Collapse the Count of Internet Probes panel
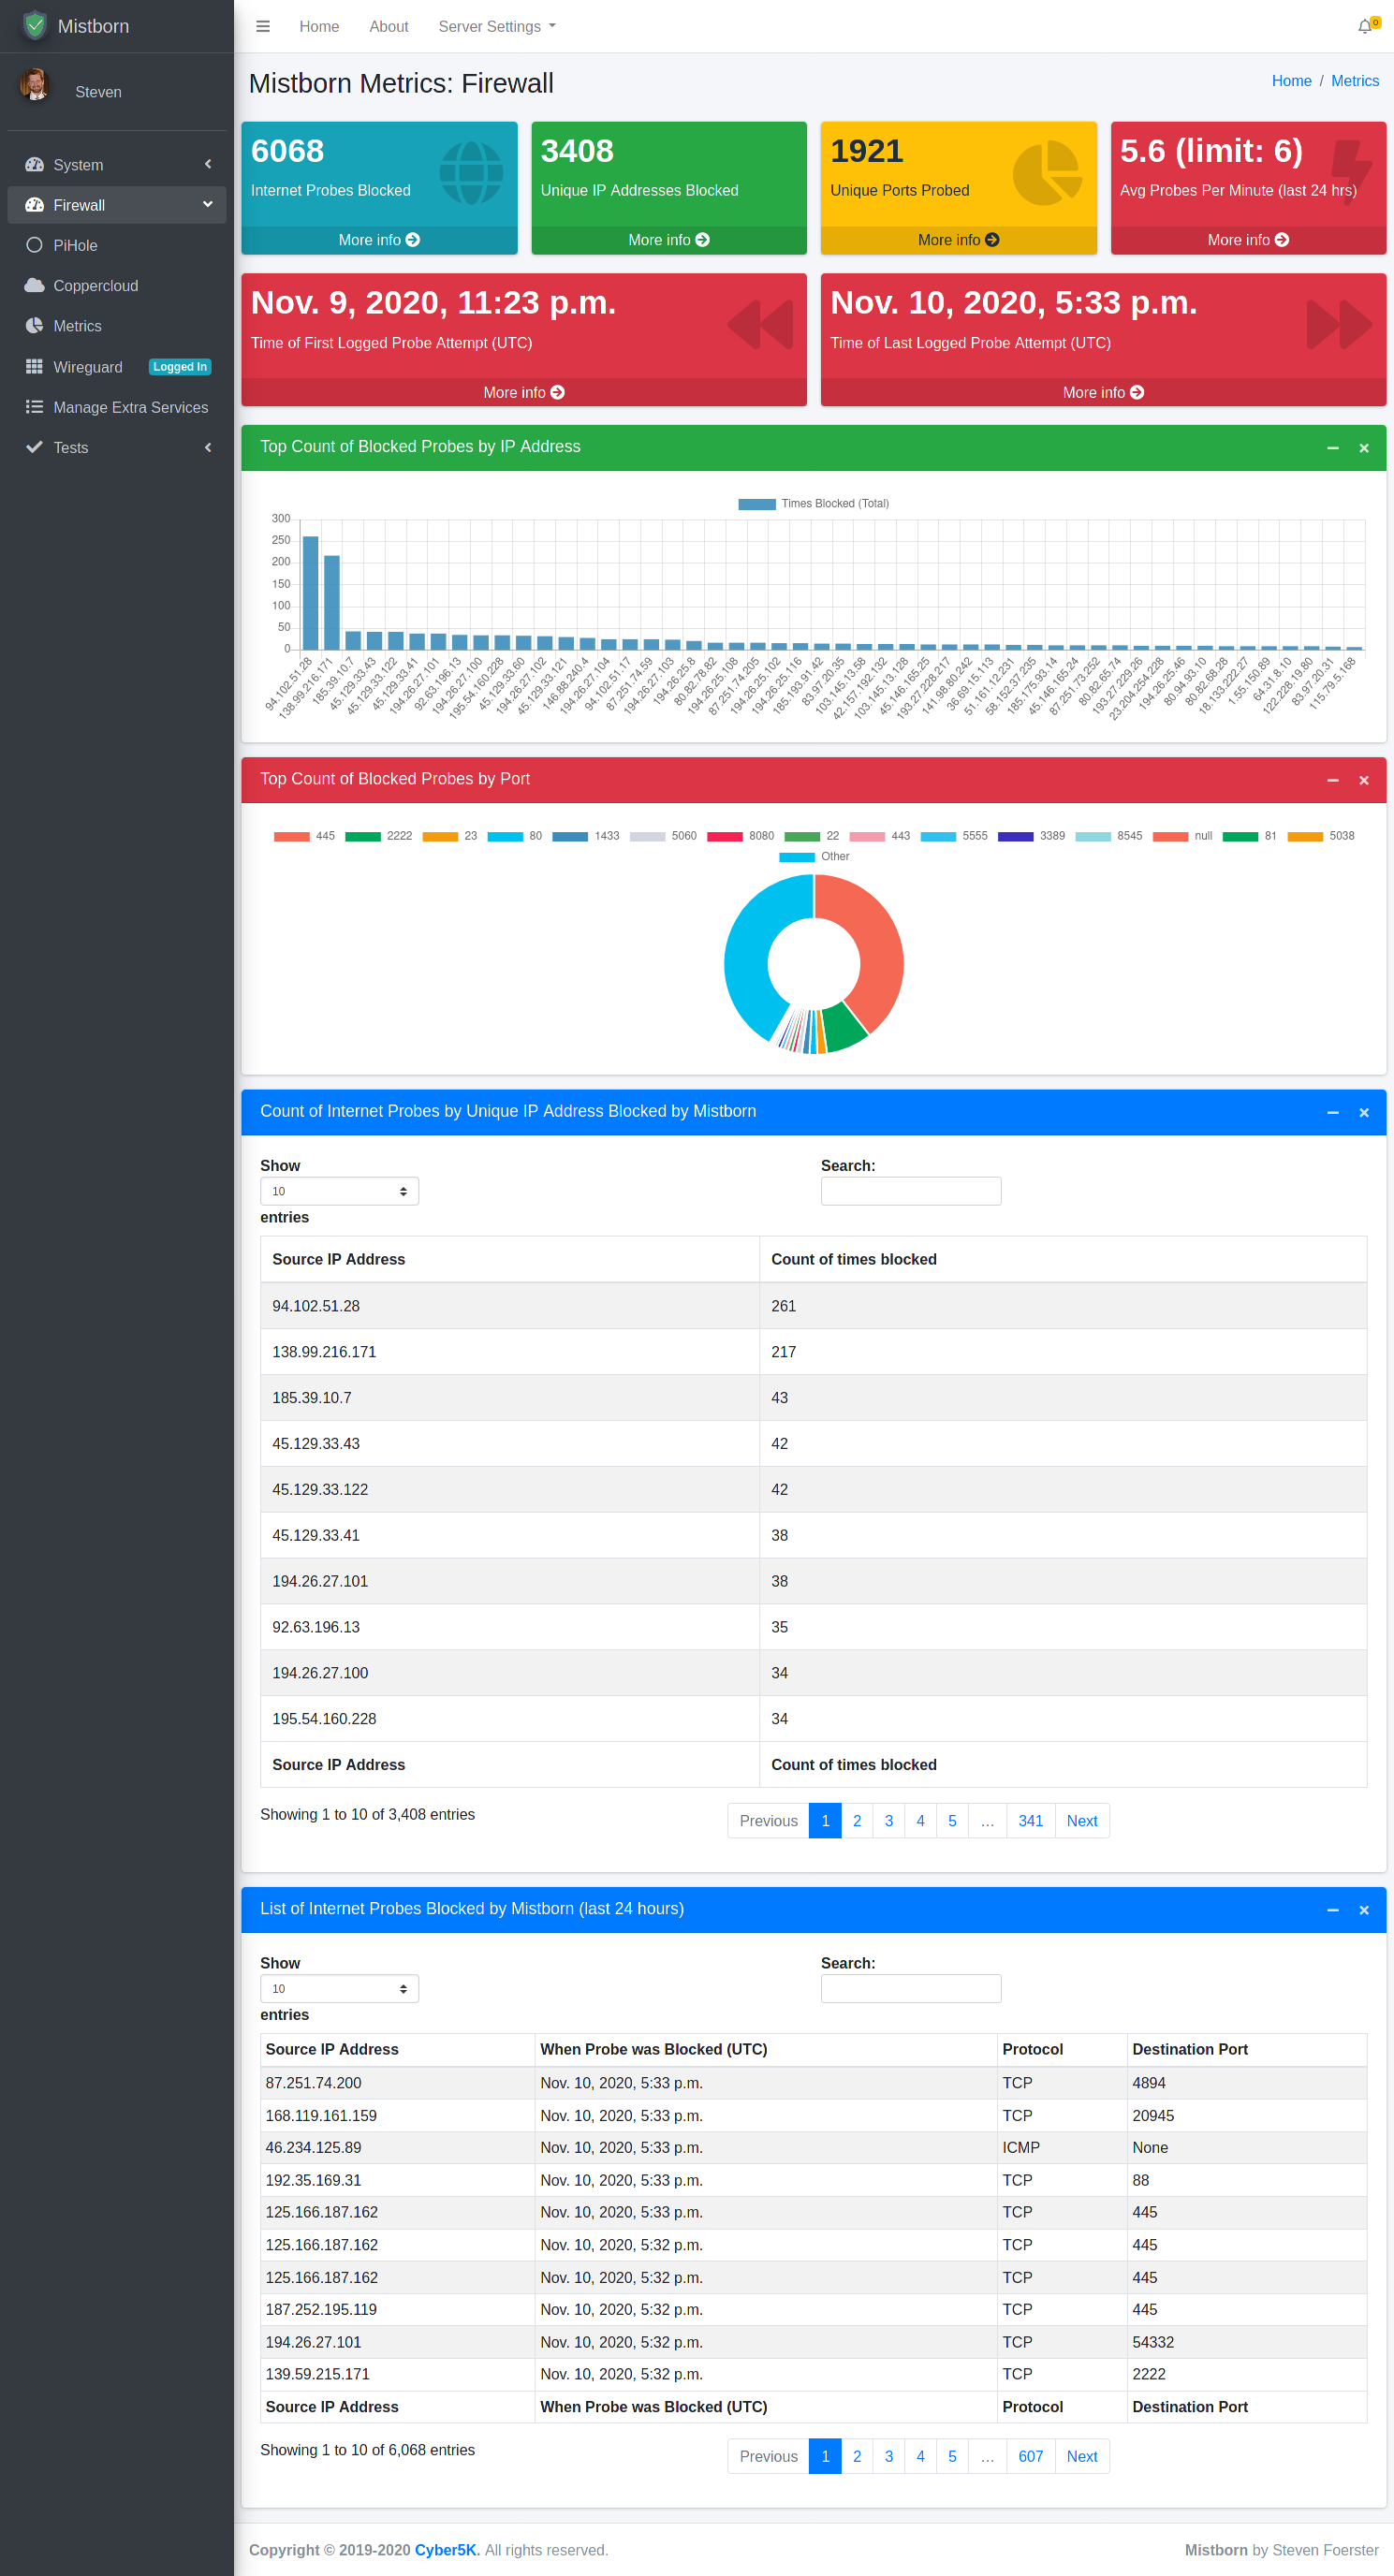This screenshot has height=2576, width=1394. [x=1332, y=1112]
